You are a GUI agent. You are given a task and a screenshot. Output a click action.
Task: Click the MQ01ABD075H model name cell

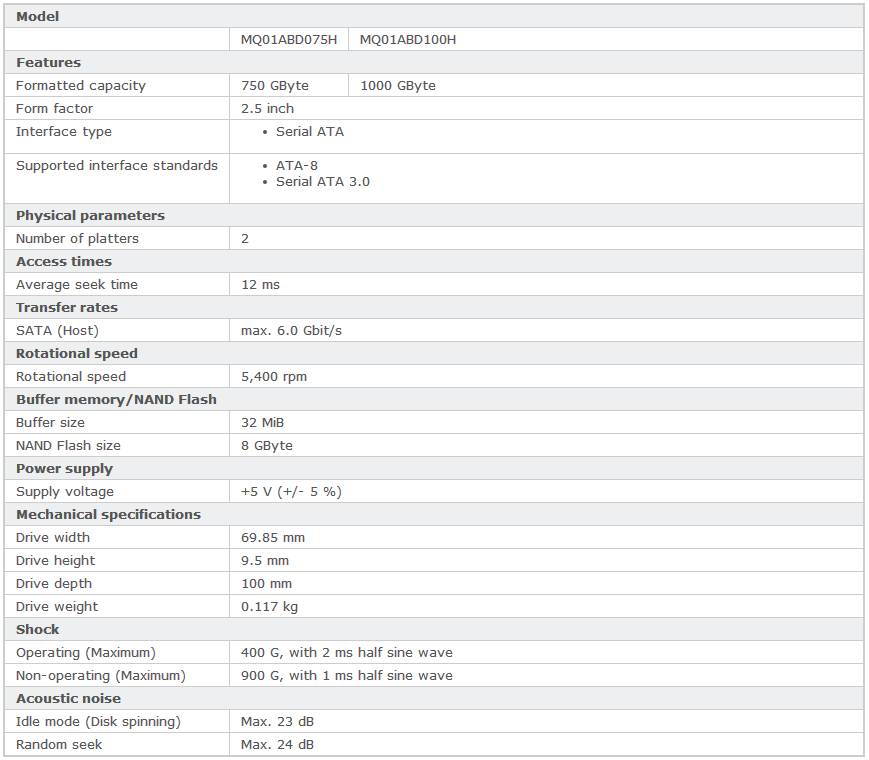click(x=289, y=40)
